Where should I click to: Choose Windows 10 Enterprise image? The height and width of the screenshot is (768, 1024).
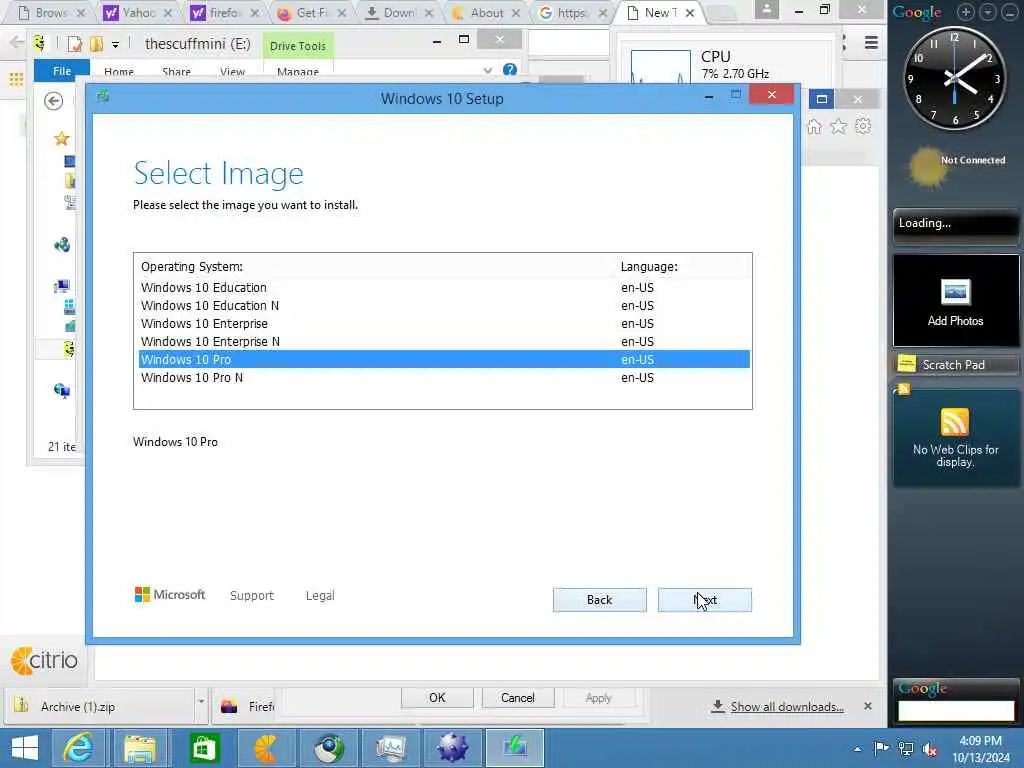click(x=444, y=323)
